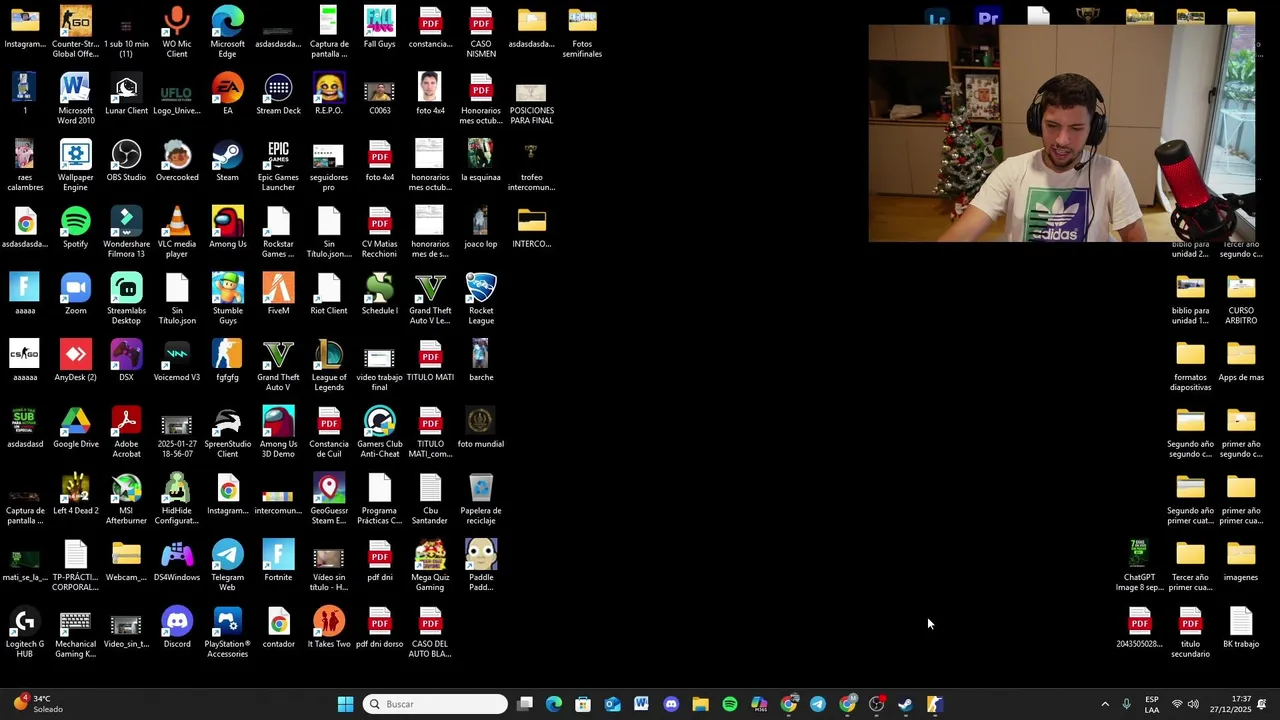Viewport: 1280px width, 720px height.
Task: Open the Google Drive shortcut
Action: click(75, 428)
